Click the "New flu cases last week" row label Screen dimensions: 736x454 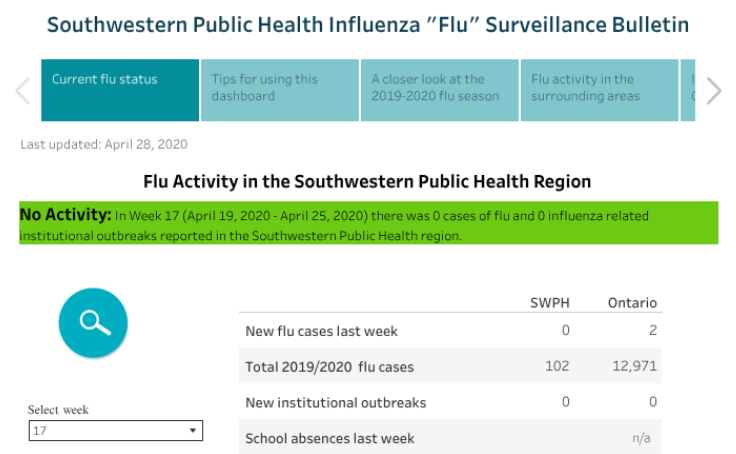coord(321,331)
